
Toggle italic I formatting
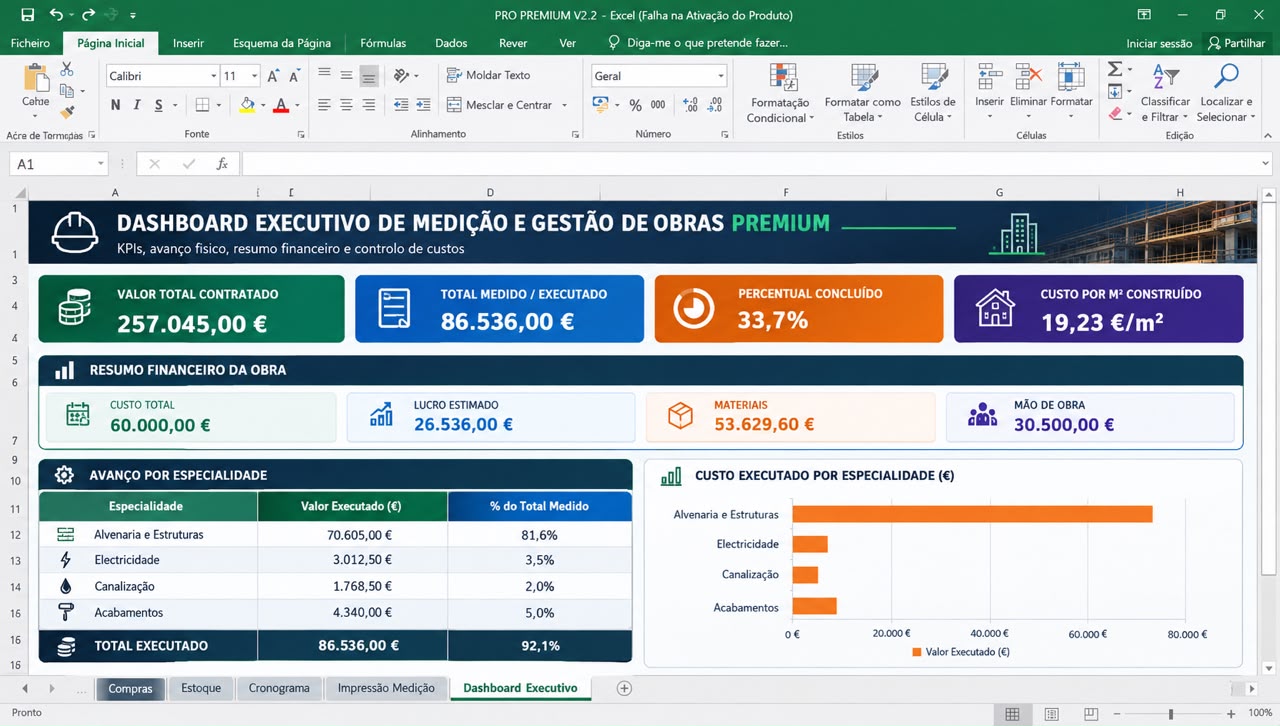pyautogui.click(x=137, y=105)
